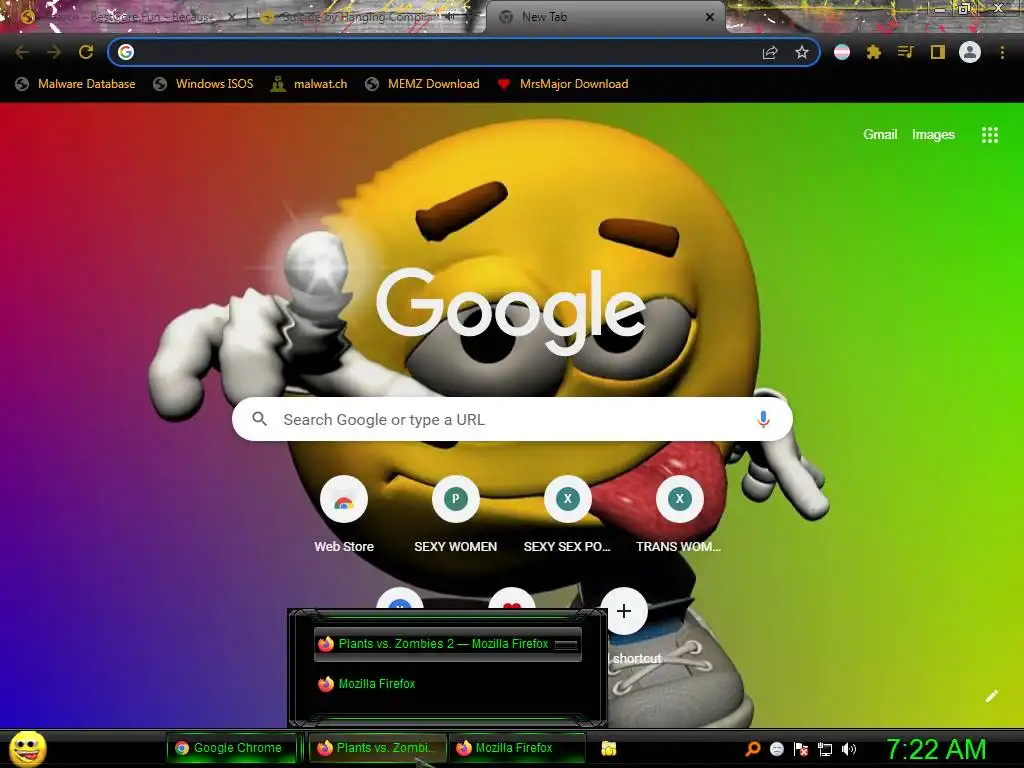Open the profile avatar menu
The width and height of the screenshot is (1024, 768).
(x=970, y=52)
